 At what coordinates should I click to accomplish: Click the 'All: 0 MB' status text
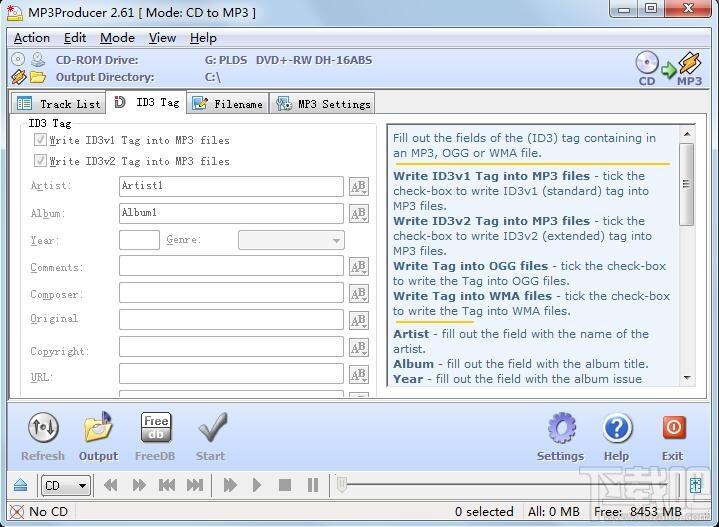coord(553,511)
